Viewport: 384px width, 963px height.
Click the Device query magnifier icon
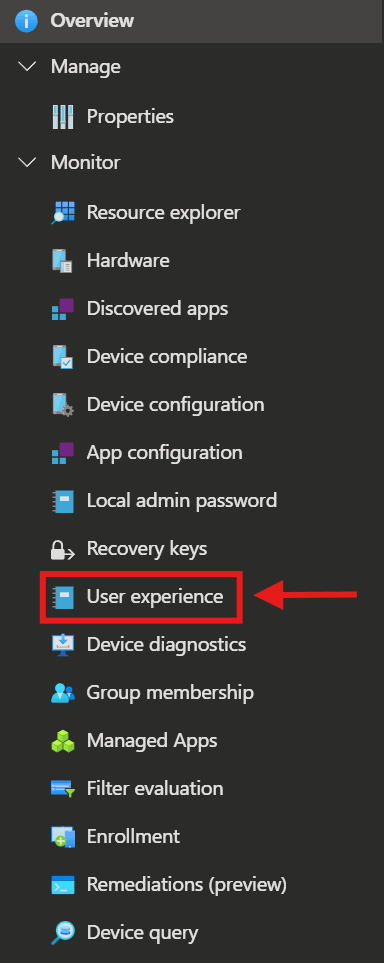click(63, 932)
